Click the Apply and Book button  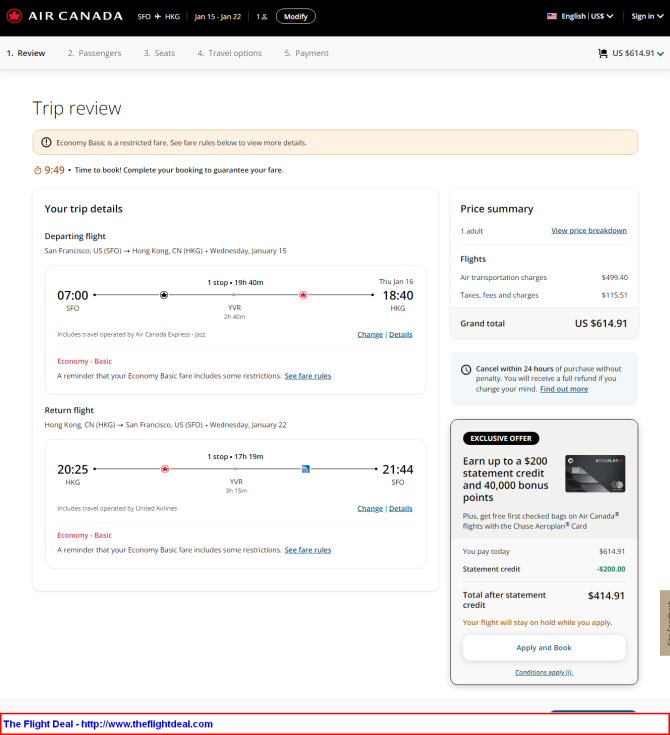coord(544,647)
